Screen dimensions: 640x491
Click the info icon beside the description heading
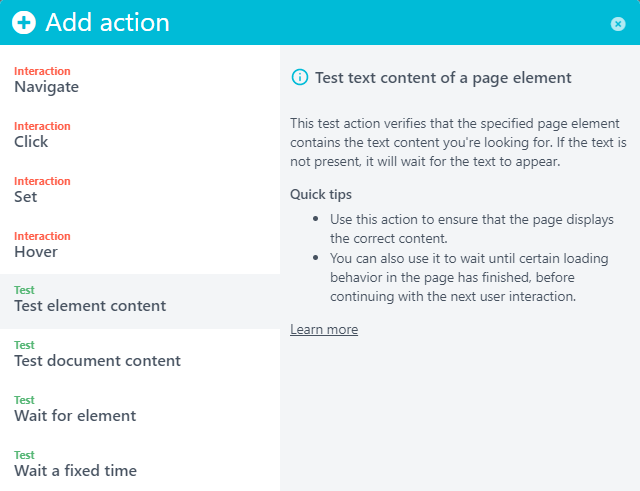[299, 77]
